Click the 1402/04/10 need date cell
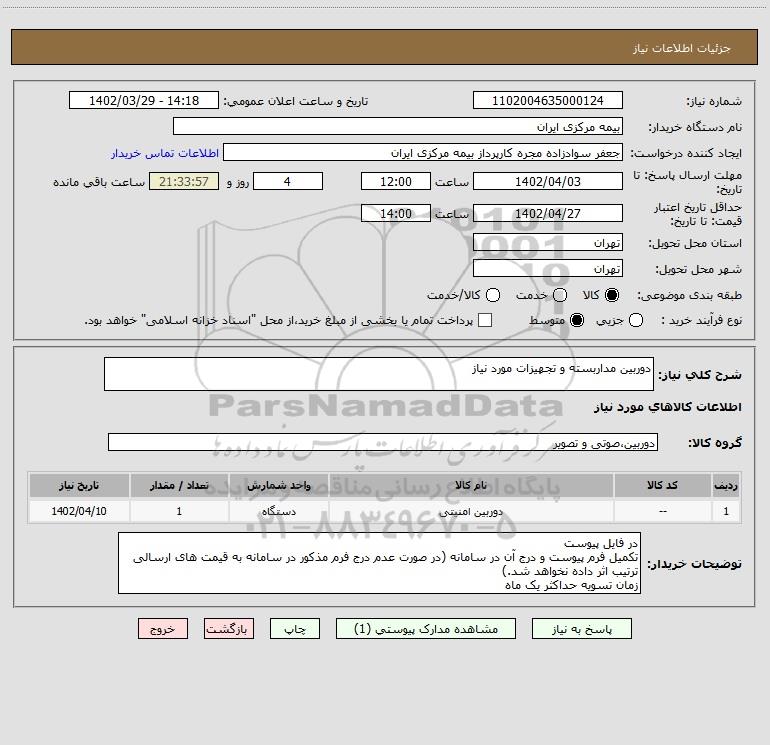 [79, 511]
